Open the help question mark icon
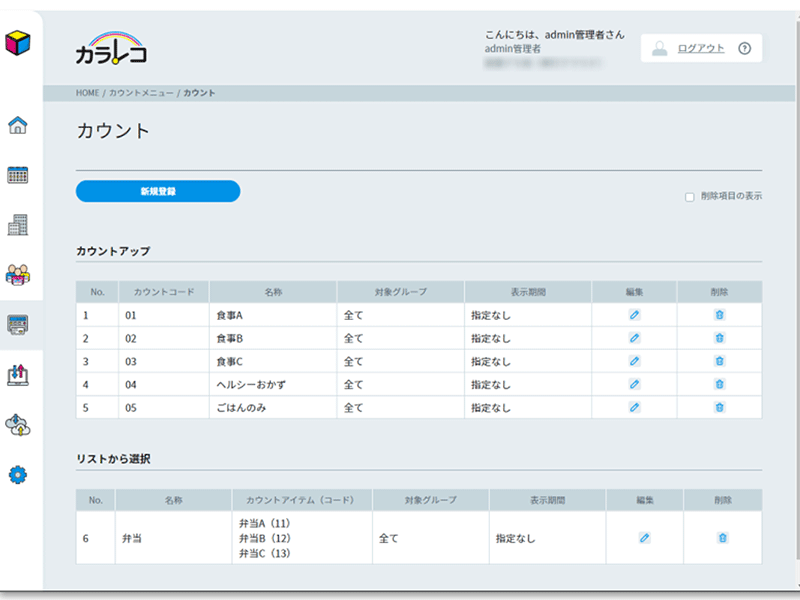Image resolution: width=800 pixels, height=600 pixels. point(744,48)
